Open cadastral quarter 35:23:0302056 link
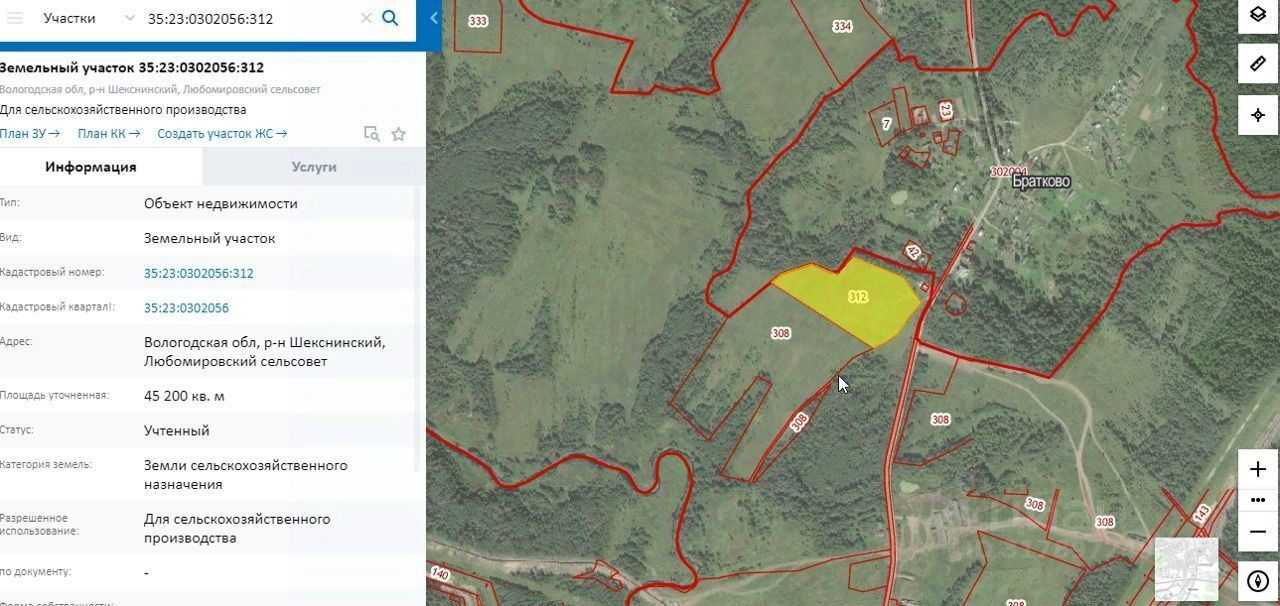The image size is (1280, 606). (186, 308)
